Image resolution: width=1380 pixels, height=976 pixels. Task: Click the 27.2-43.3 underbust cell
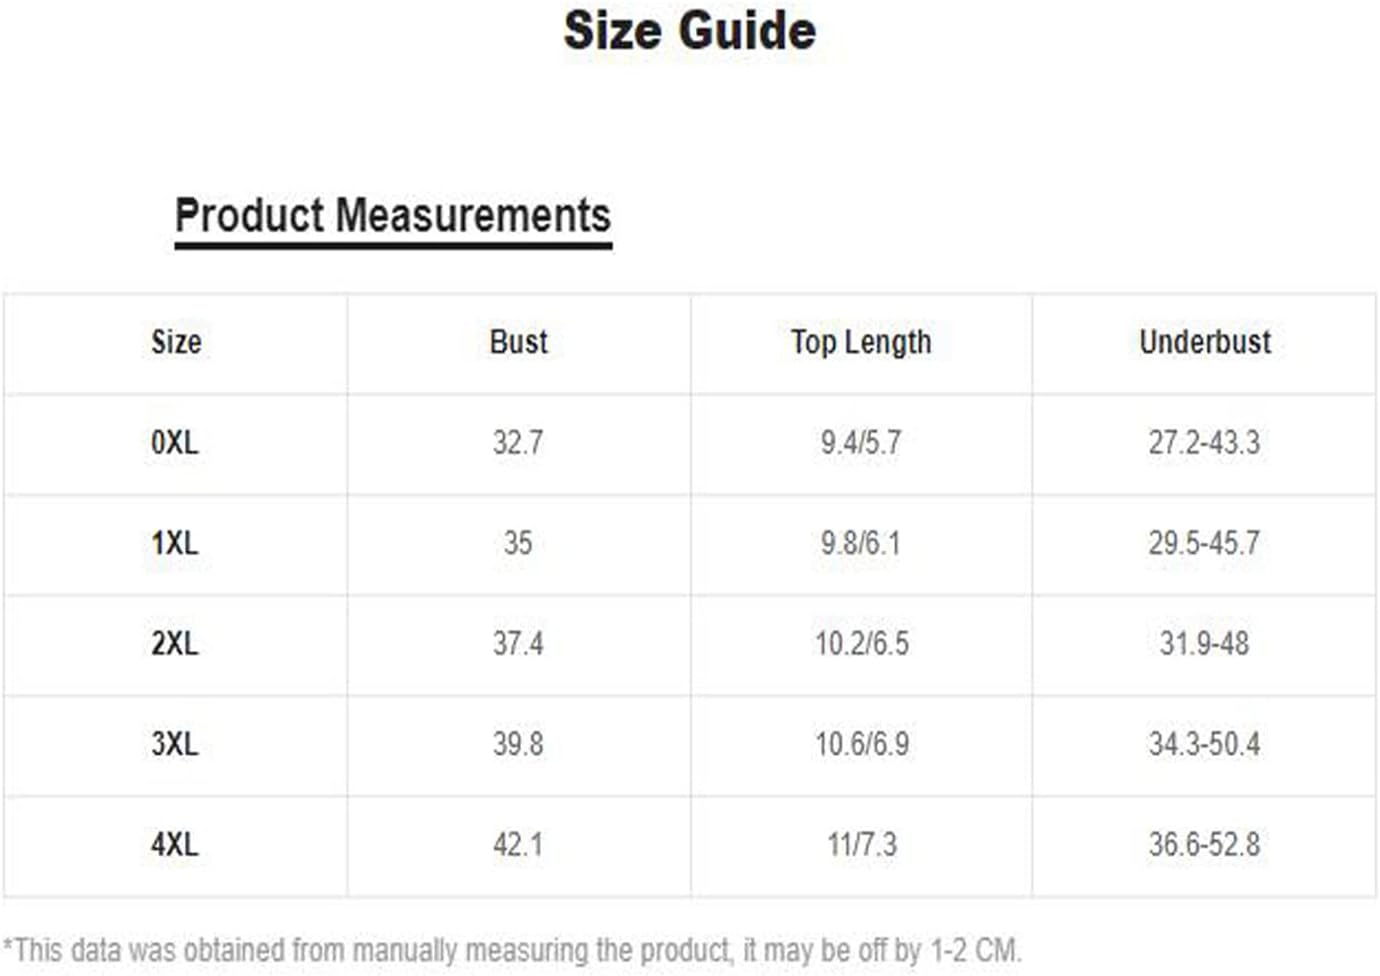coord(1204,442)
